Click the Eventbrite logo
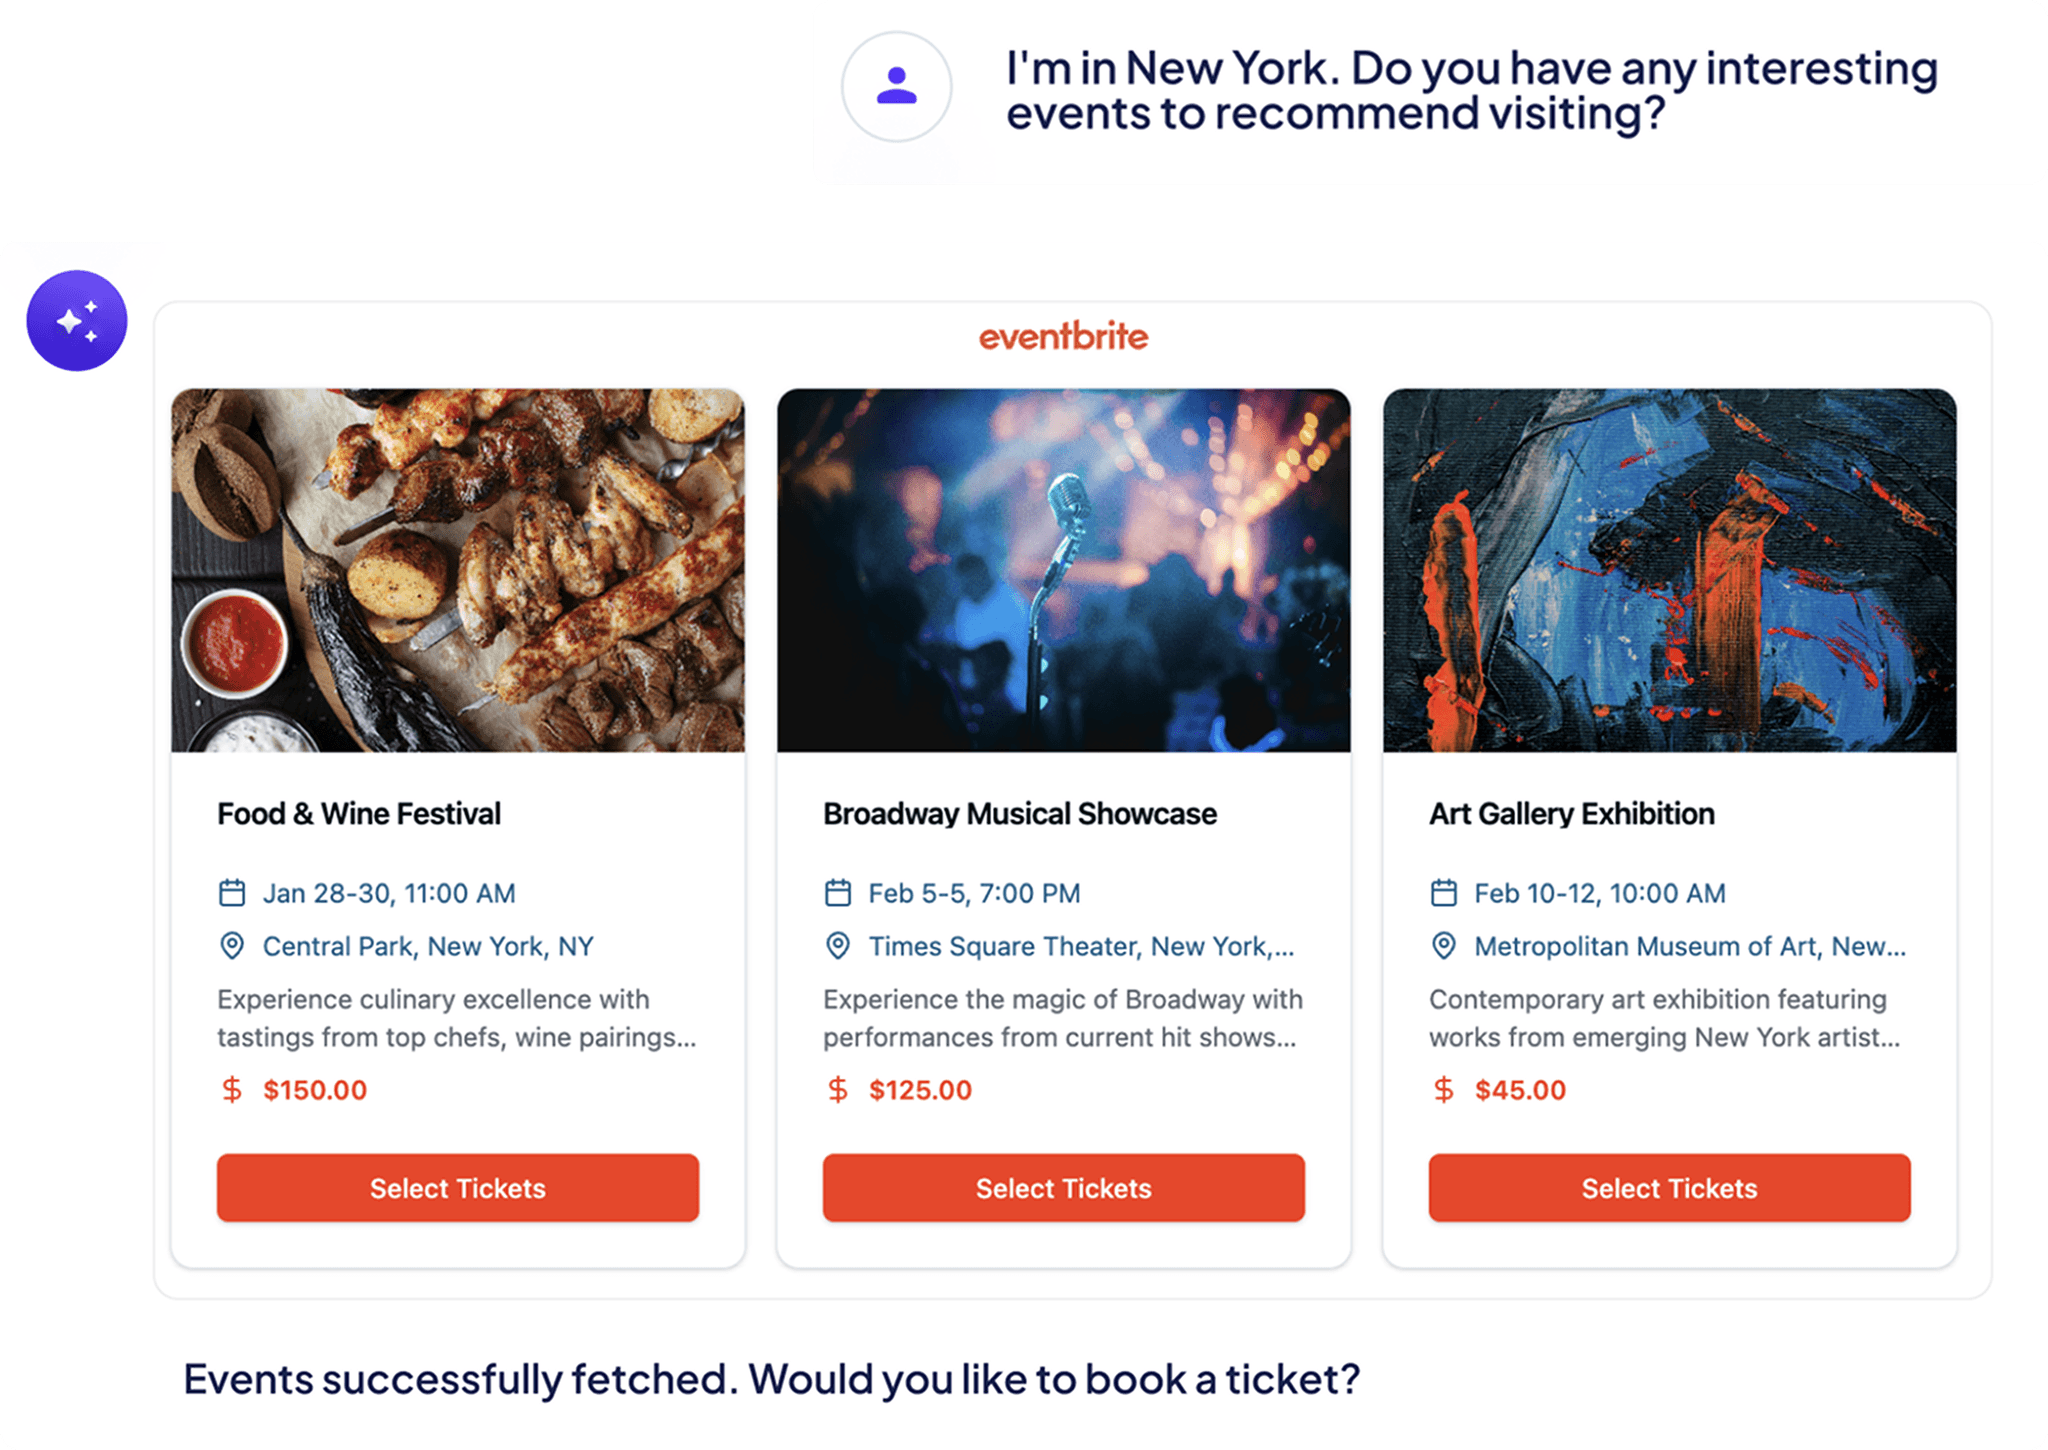The width and height of the screenshot is (2048, 1450). click(x=1063, y=337)
